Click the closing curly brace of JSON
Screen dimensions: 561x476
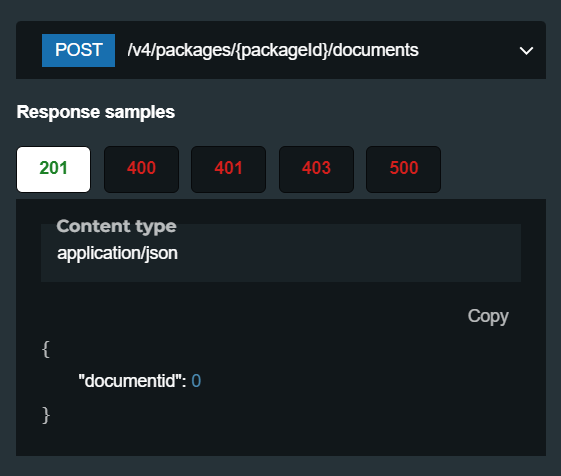[46, 415]
